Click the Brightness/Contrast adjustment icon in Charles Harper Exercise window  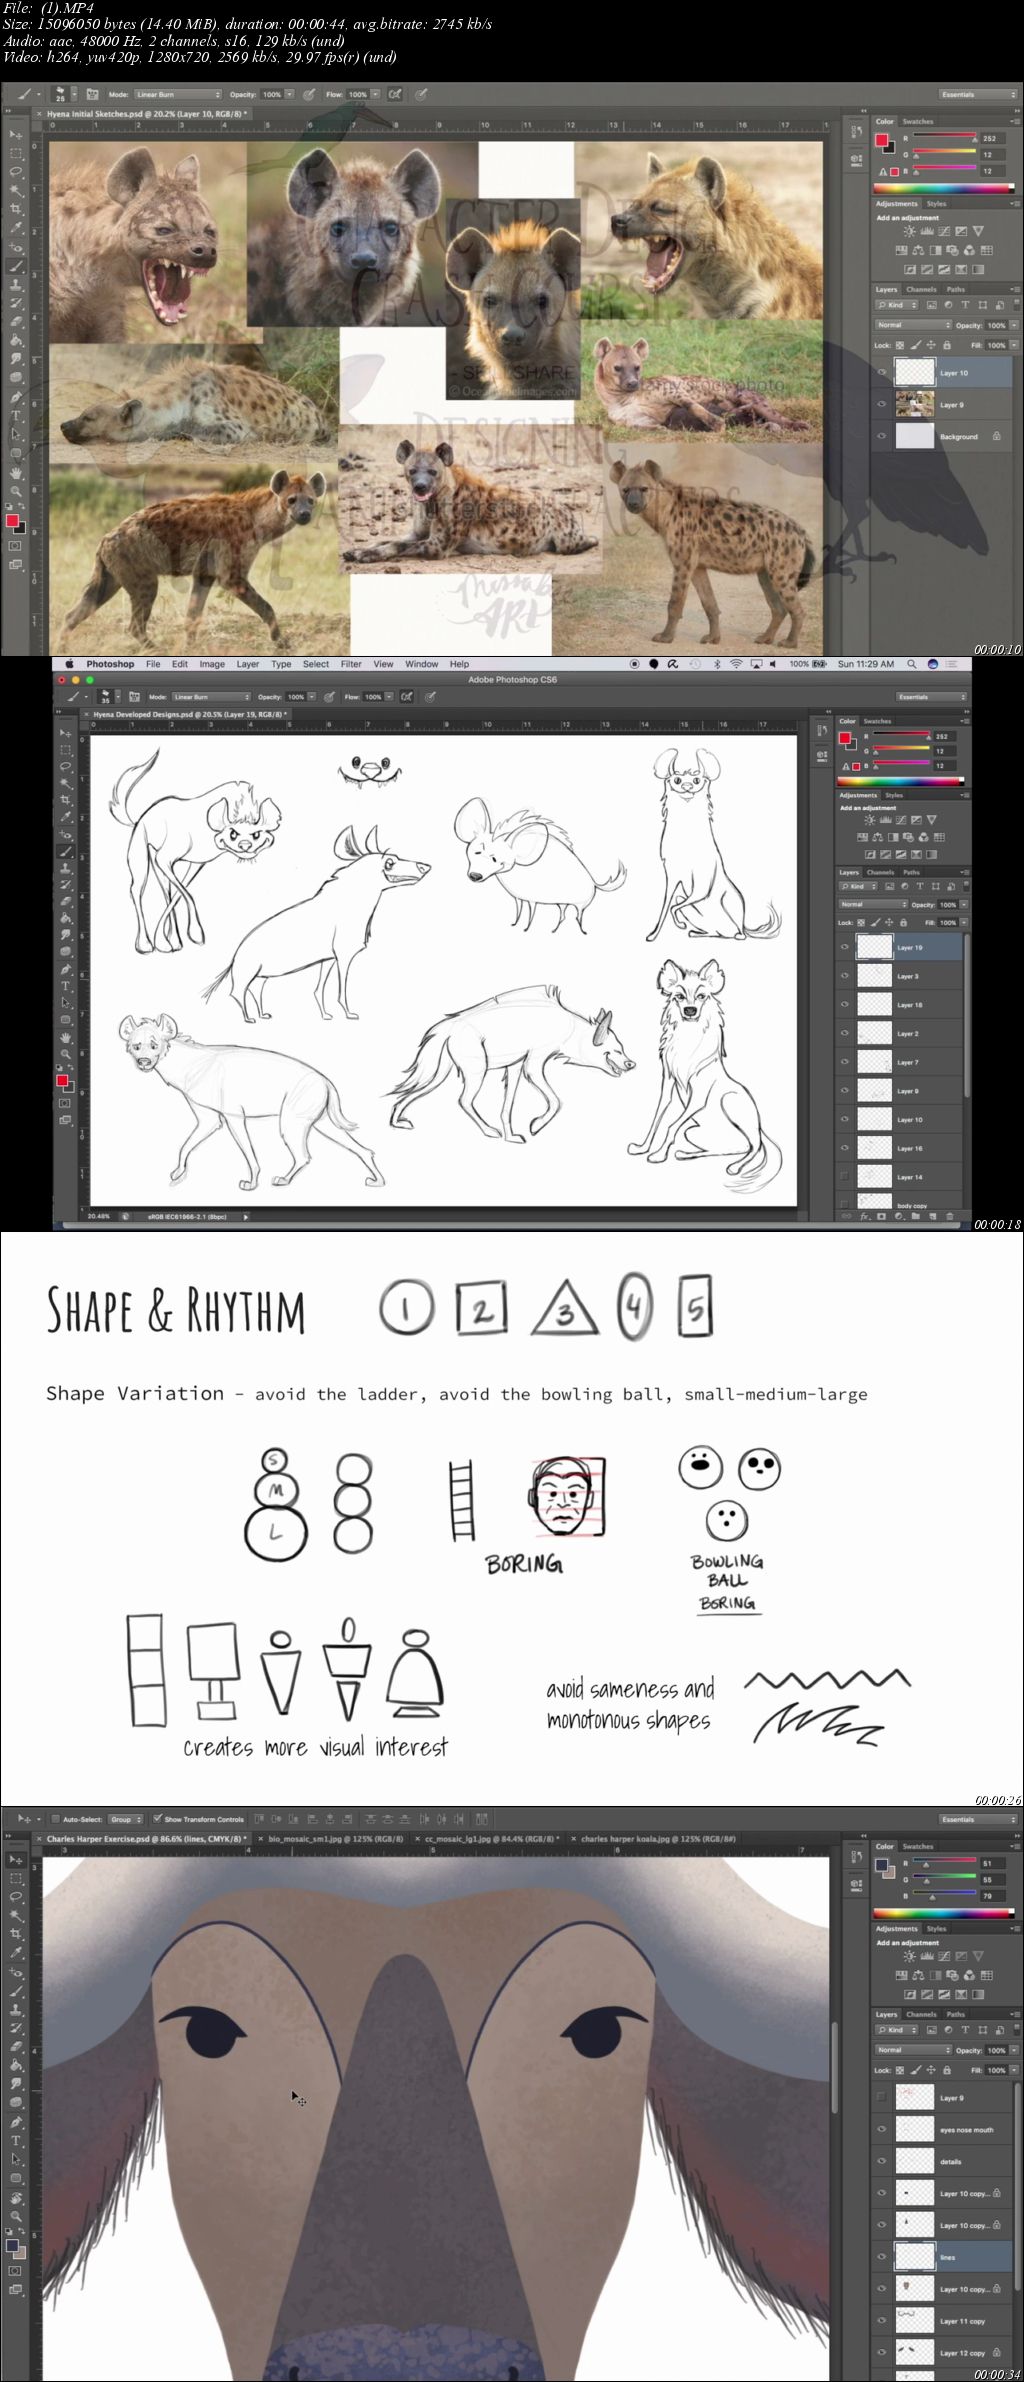click(909, 1956)
